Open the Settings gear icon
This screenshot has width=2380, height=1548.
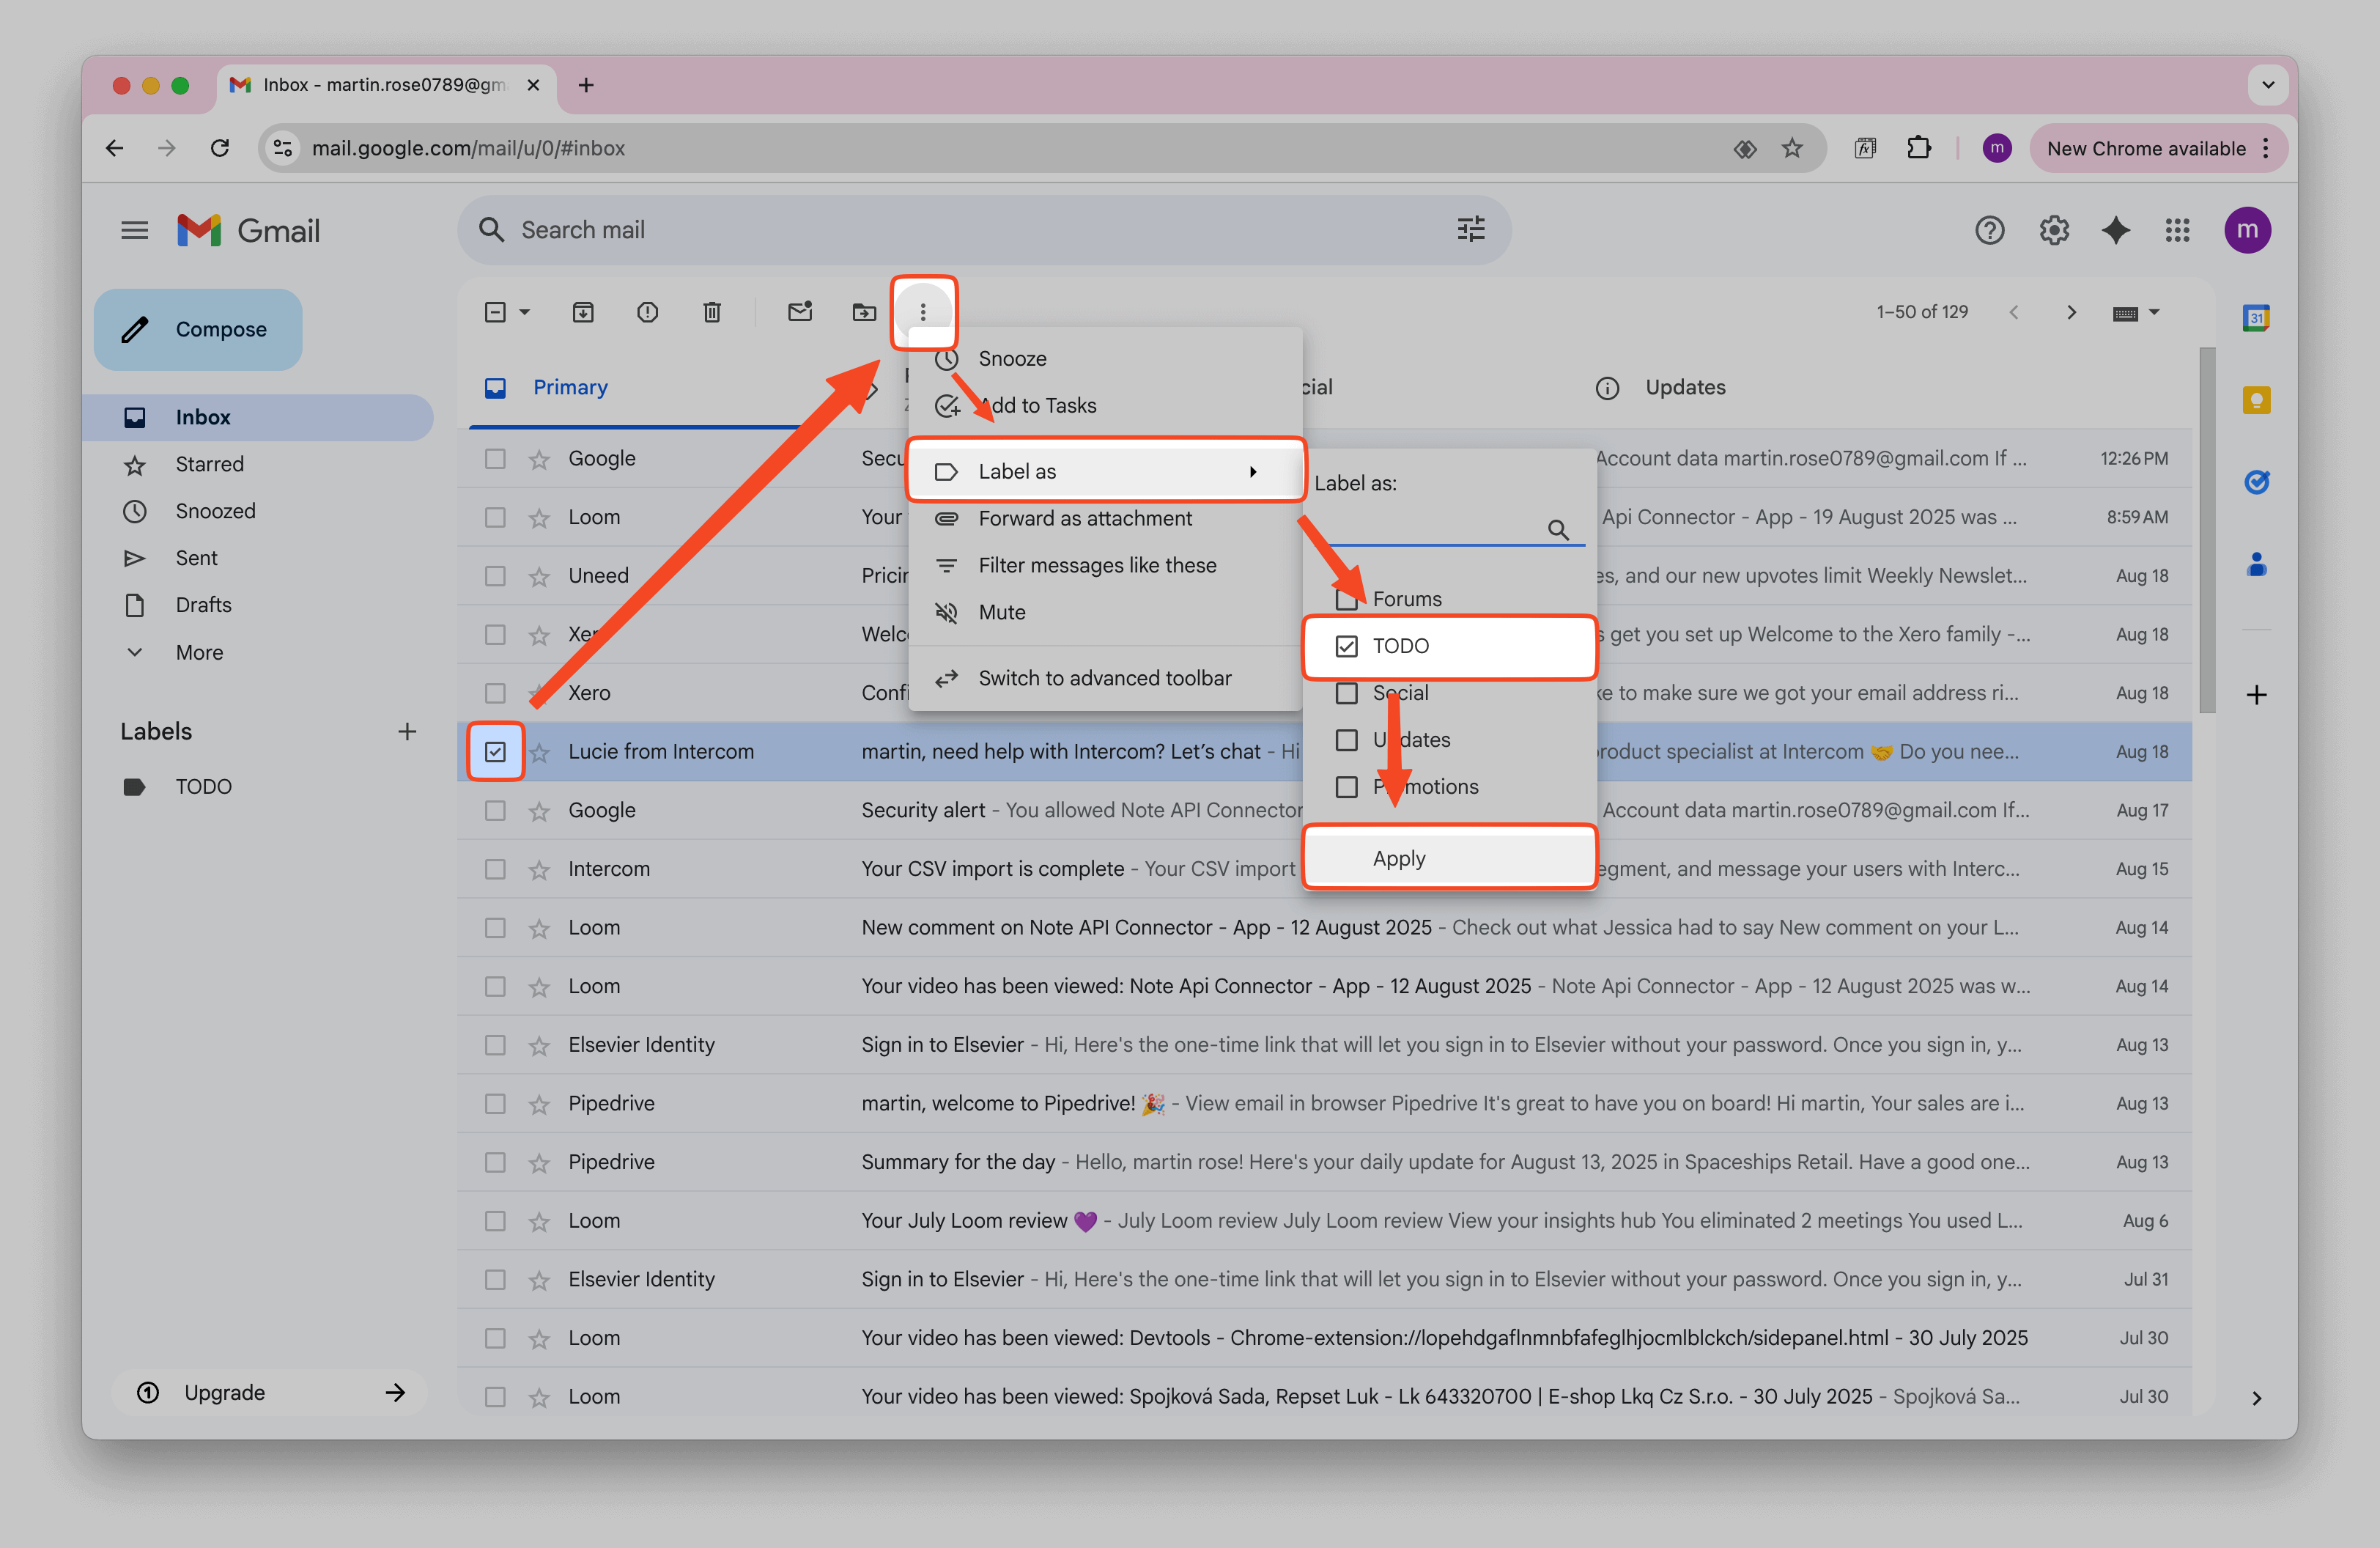click(2054, 231)
